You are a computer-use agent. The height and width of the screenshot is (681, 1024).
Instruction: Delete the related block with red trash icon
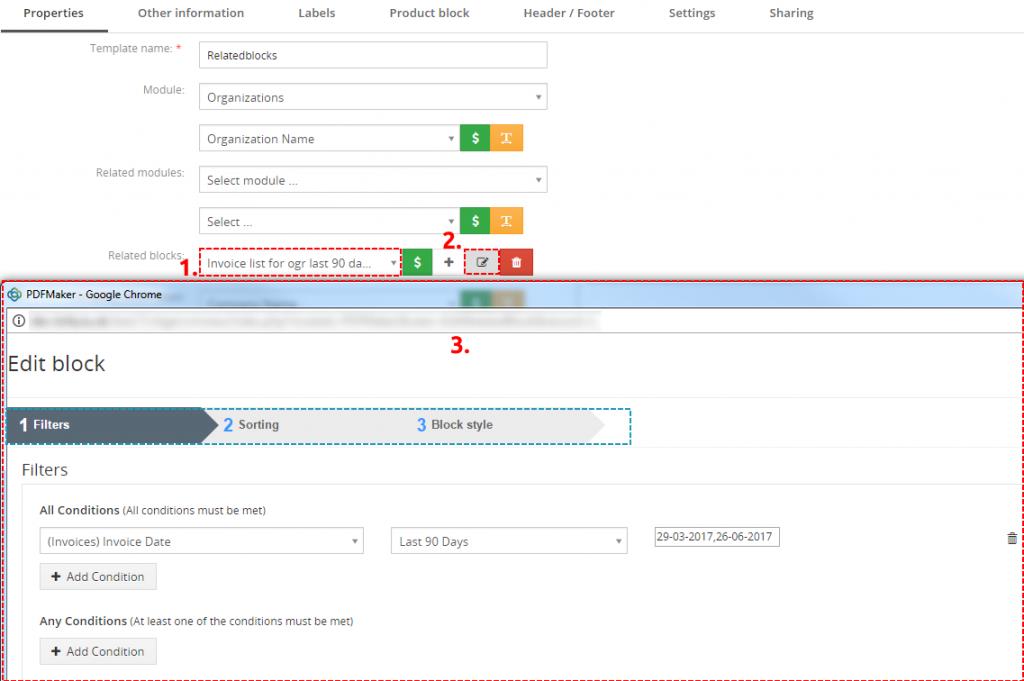point(516,262)
